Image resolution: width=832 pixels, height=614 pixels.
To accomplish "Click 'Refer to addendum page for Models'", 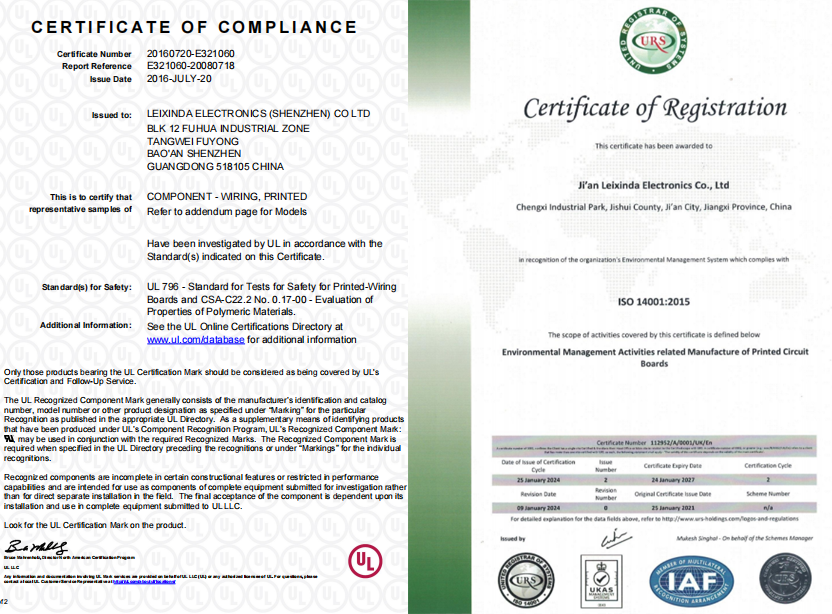I will tap(227, 212).
